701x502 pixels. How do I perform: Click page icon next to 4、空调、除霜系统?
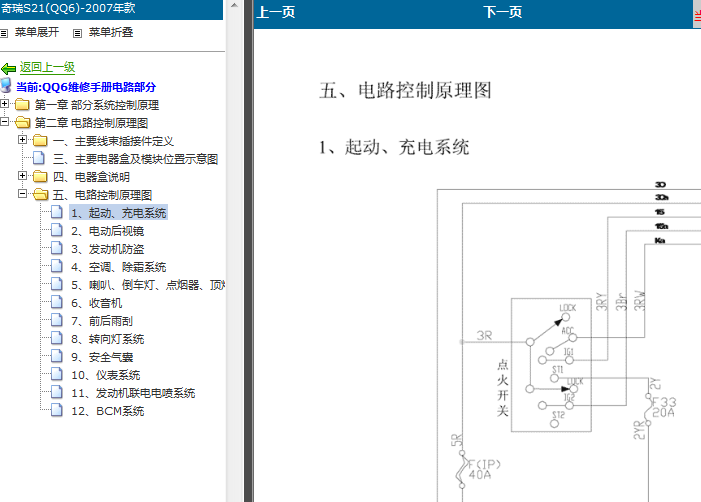pyautogui.click(x=57, y=266)
